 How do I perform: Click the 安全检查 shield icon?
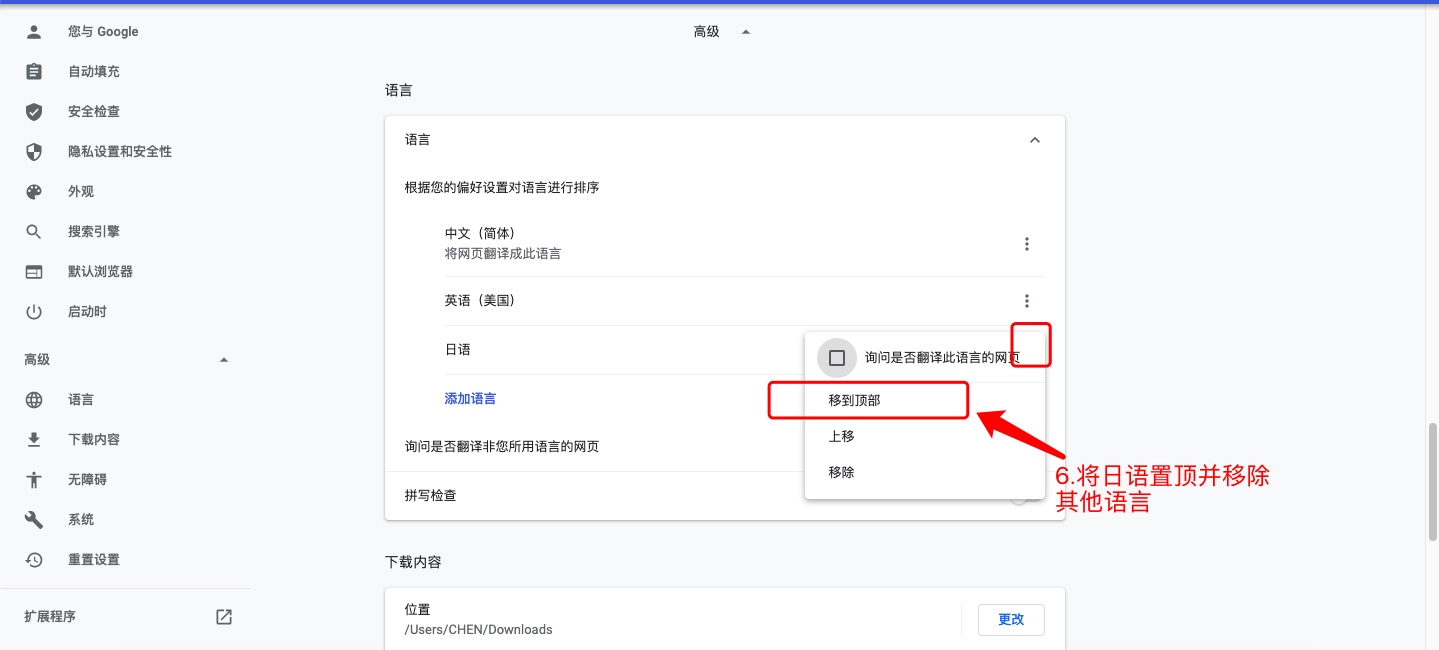(x=33, y=111)
